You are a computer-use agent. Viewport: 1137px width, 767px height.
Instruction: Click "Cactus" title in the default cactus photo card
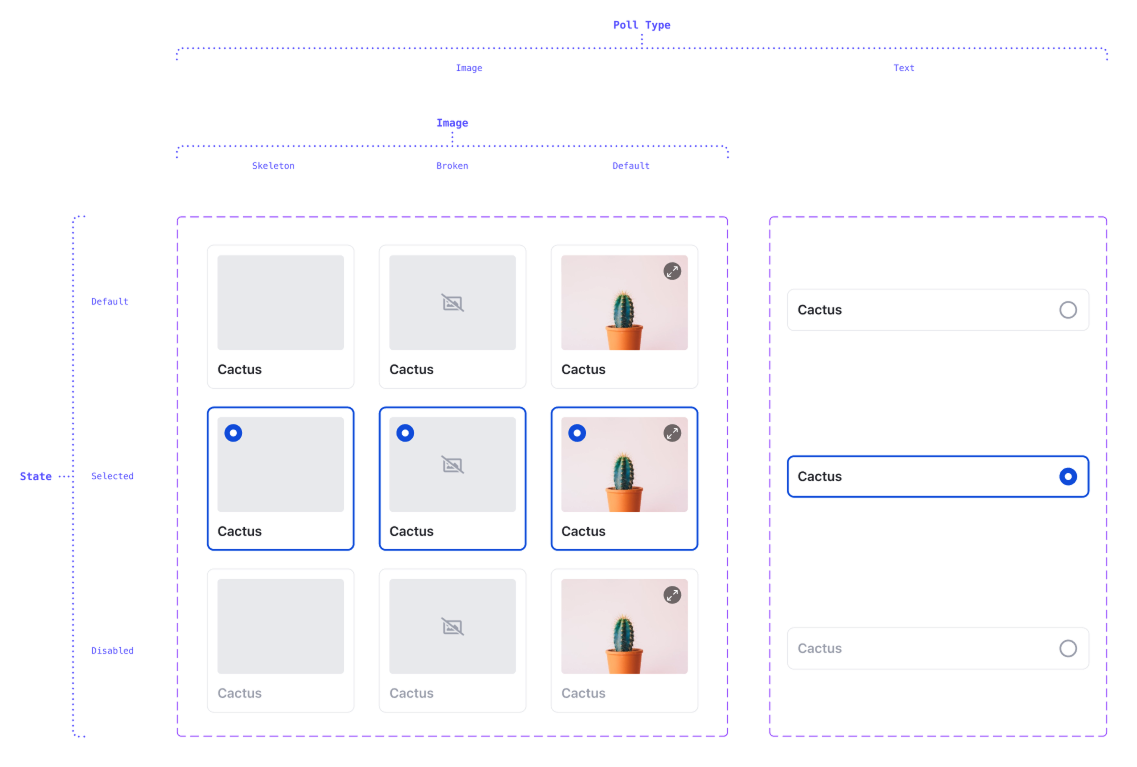pos(583,370)
